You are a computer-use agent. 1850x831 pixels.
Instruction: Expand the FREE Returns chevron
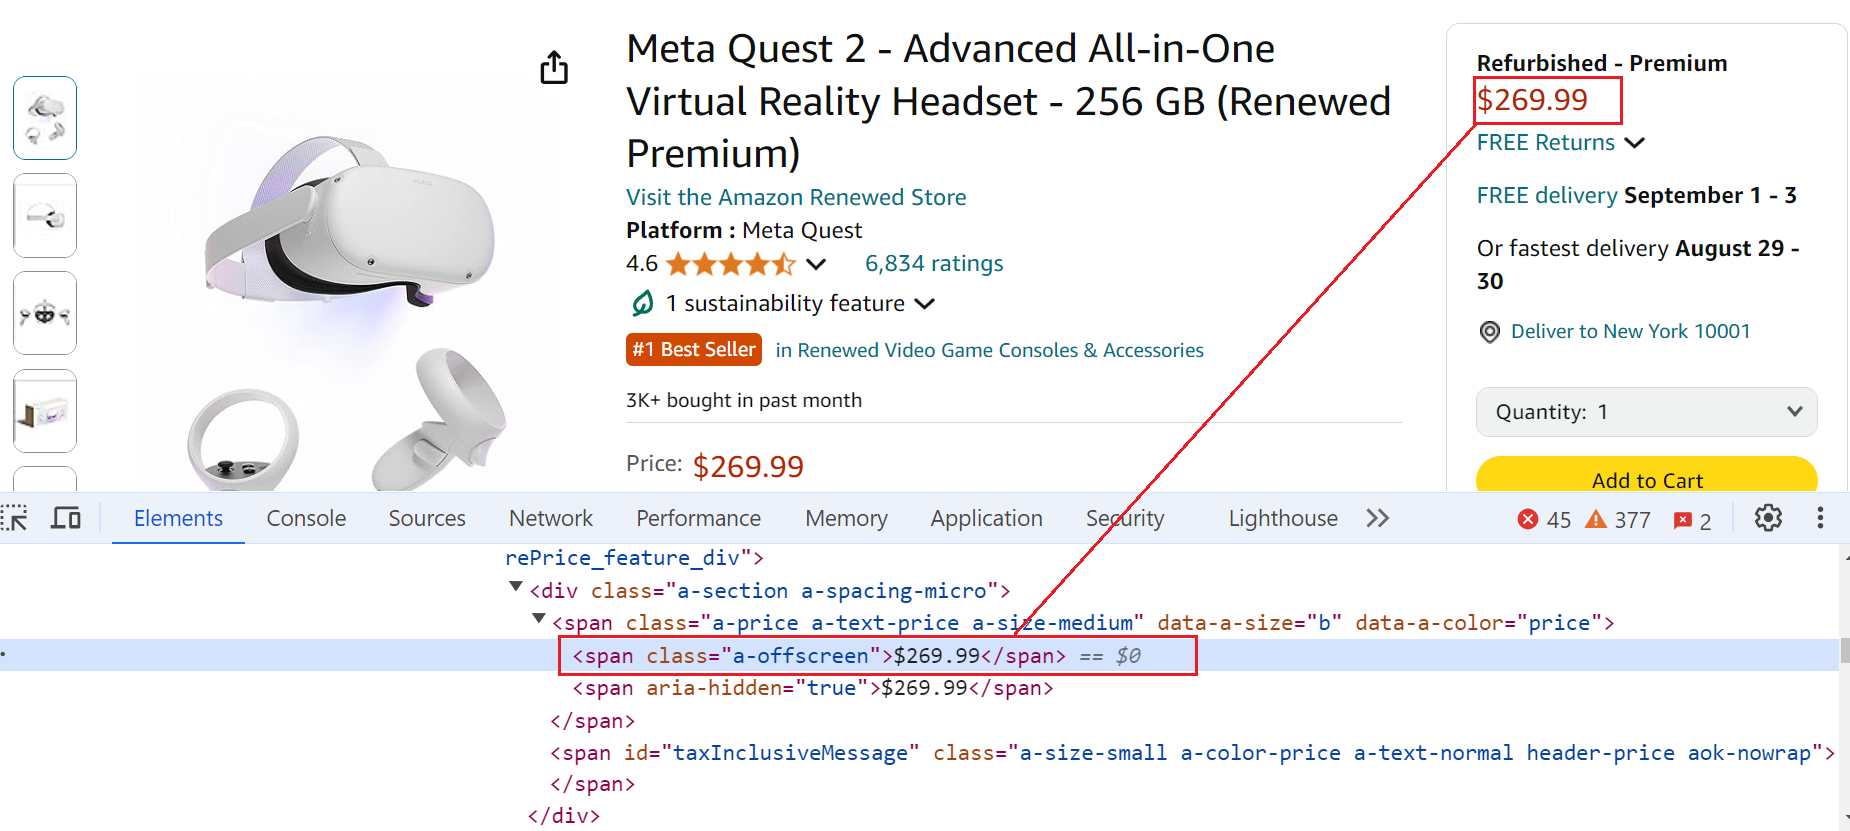[x=1635, y=143]
